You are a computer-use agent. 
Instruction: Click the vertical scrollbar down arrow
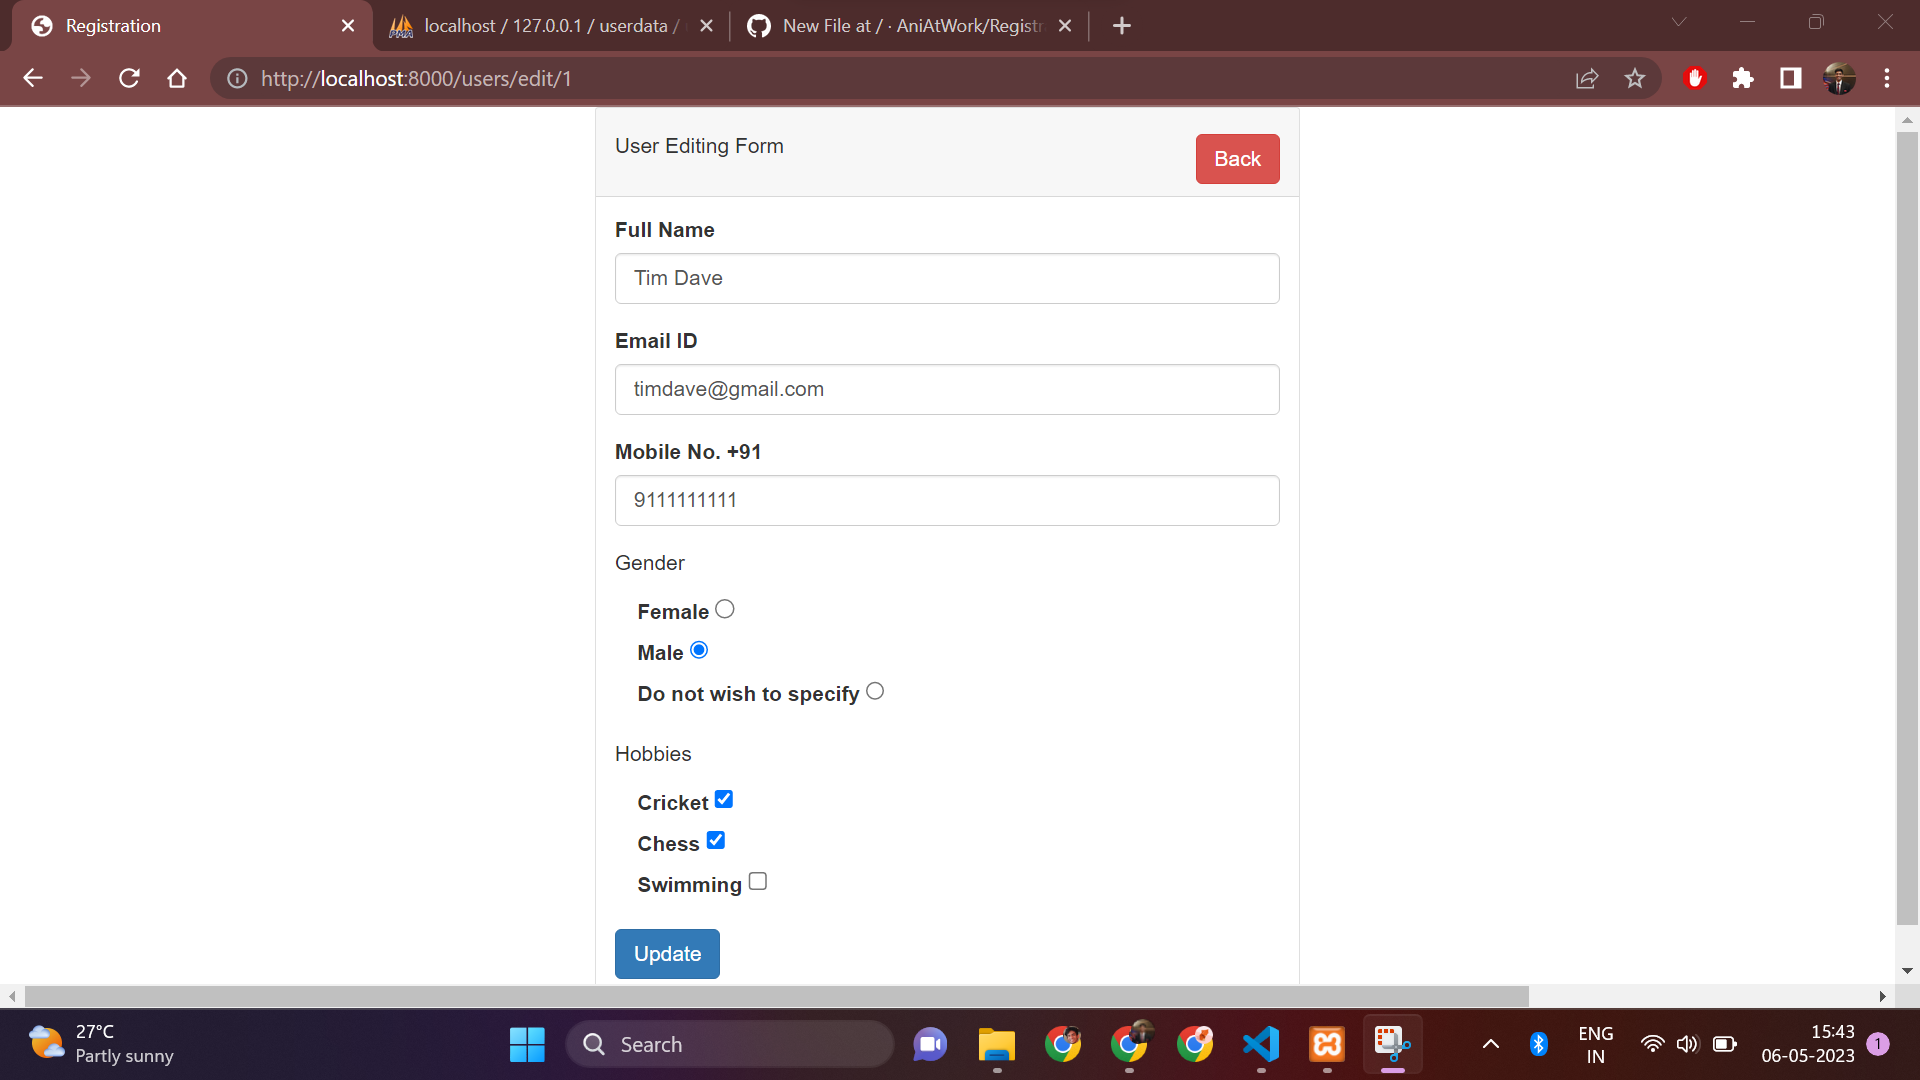tap(1907, 971)
